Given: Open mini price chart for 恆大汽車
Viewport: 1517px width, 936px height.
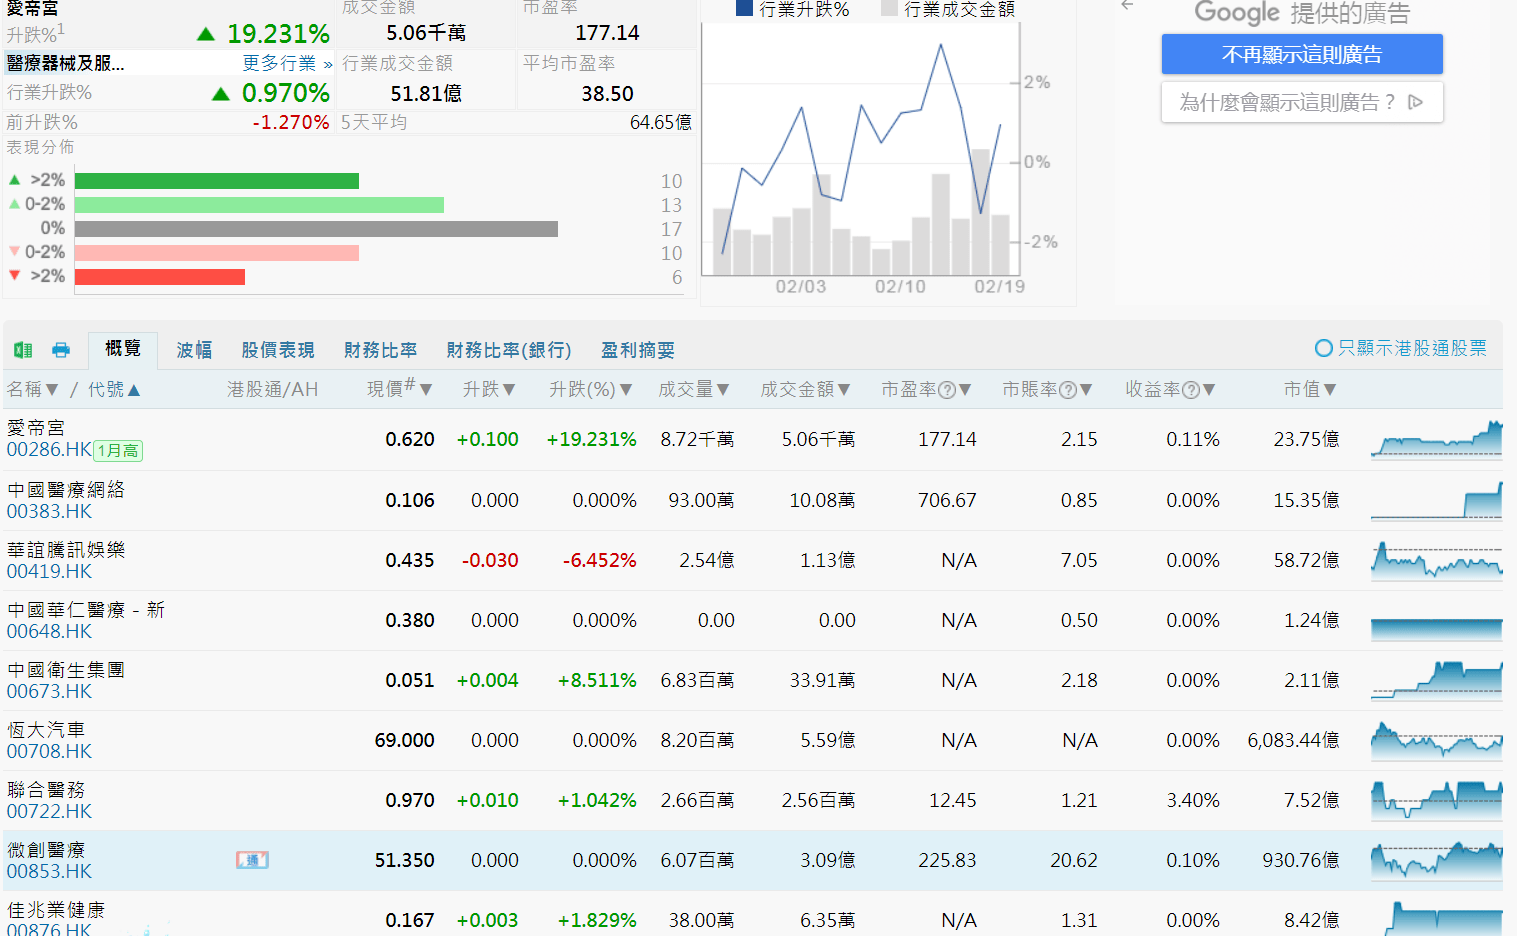Looking at the screenshot, I should tap(1436, 740).
